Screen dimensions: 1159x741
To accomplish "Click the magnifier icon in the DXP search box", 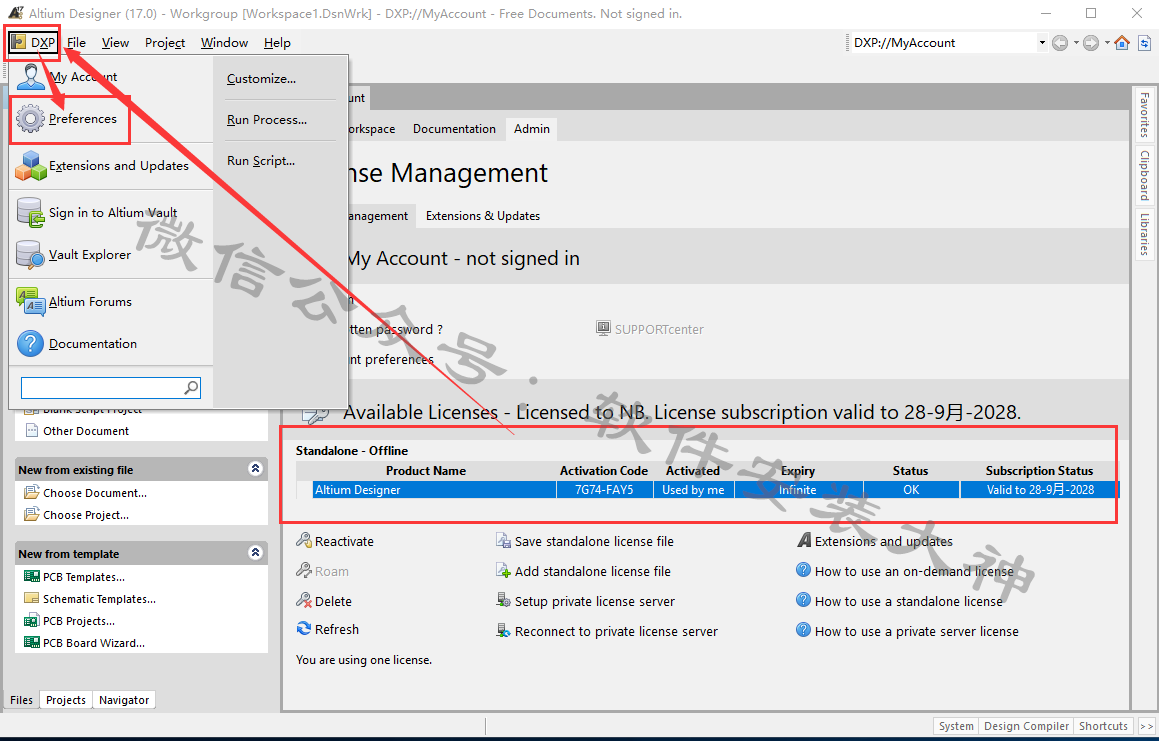I will tap(191, 388).
